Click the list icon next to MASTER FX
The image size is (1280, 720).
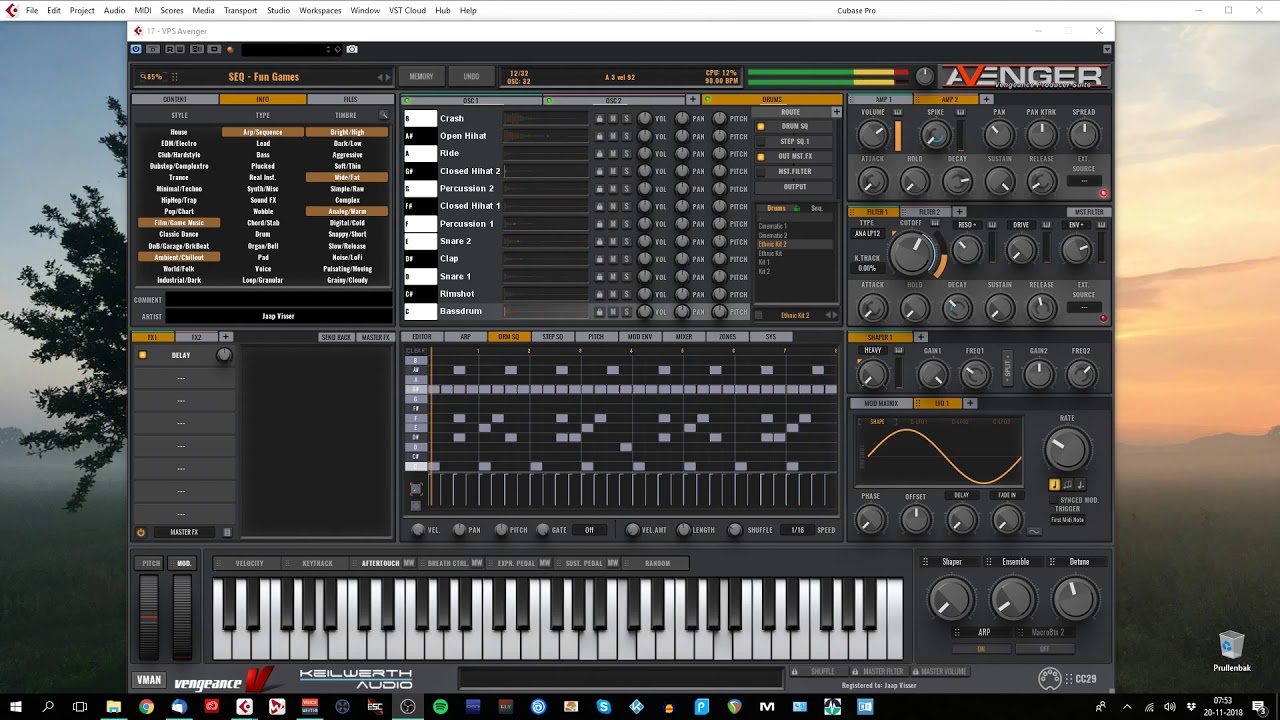pyautogui.click(x=227, y=532)
